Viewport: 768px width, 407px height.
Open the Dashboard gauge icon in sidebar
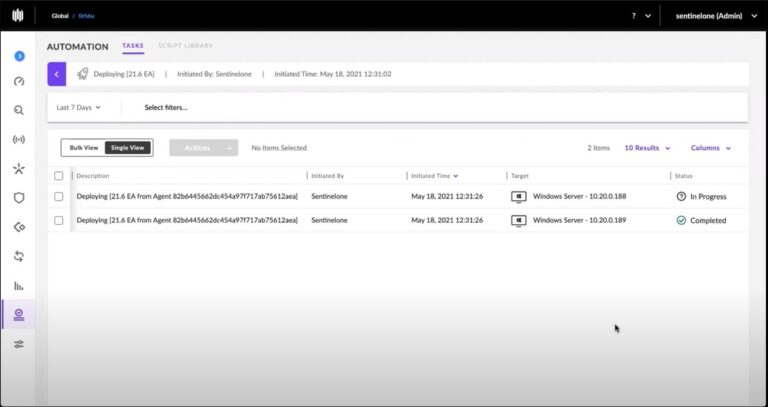pyautogui.click(x=19, y=82)
